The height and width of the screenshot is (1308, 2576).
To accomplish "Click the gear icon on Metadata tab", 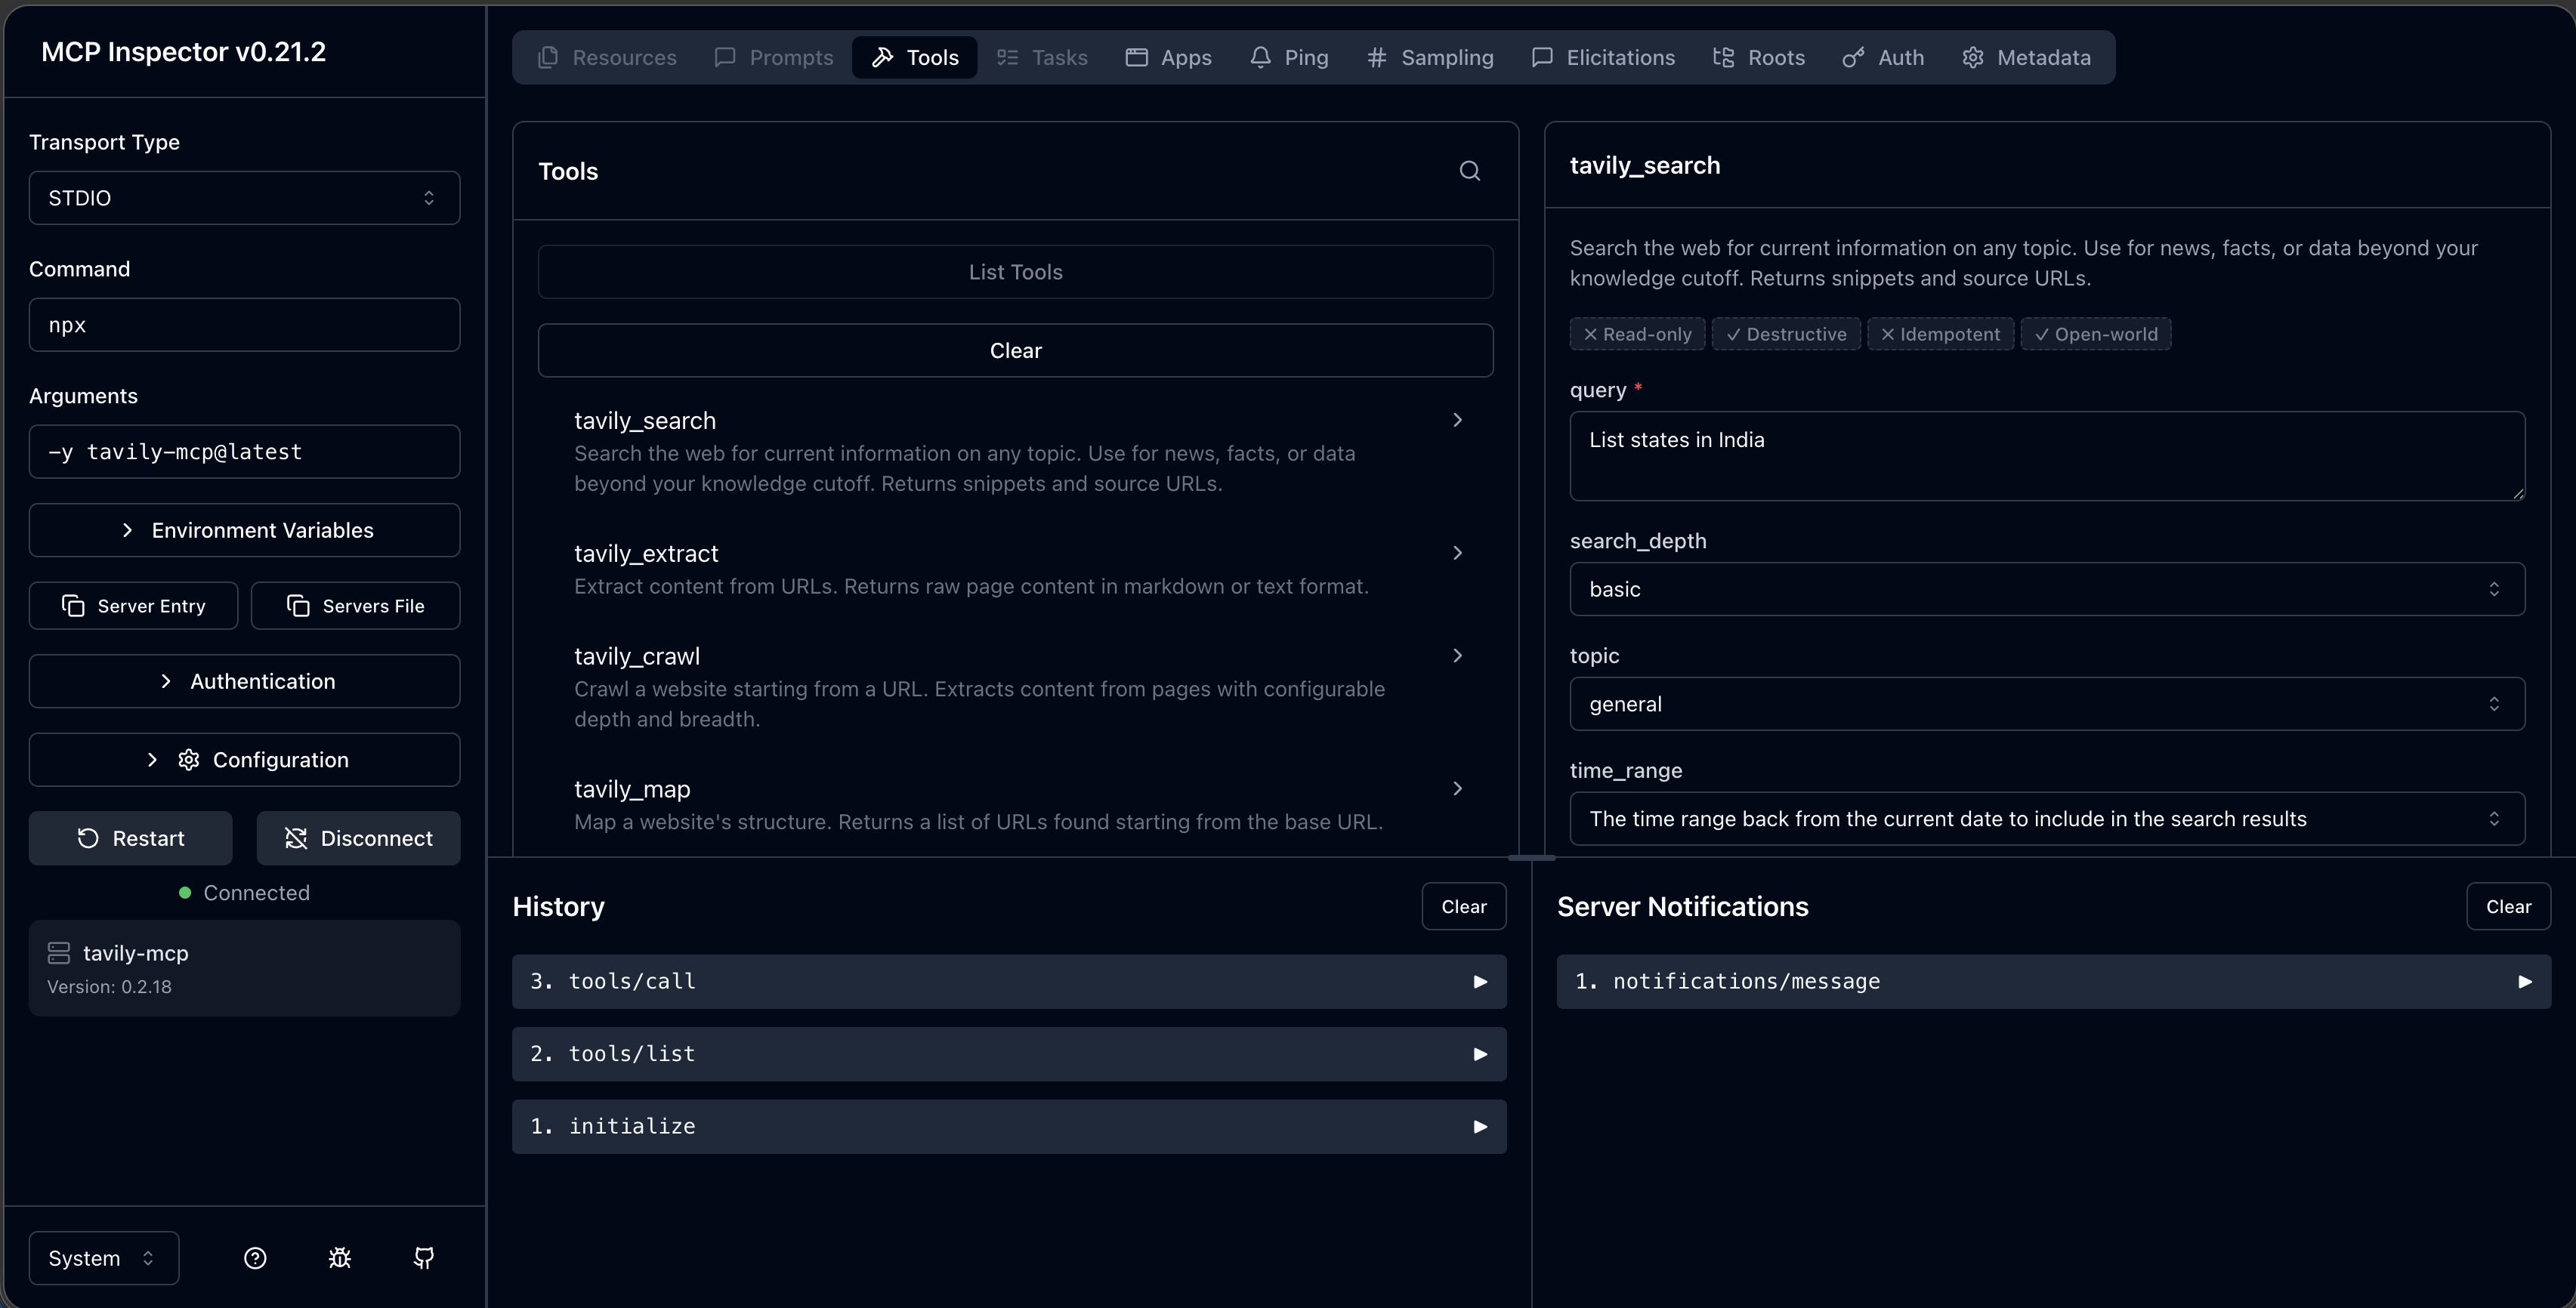I will pyautogui.click(x=1972, y=58).
